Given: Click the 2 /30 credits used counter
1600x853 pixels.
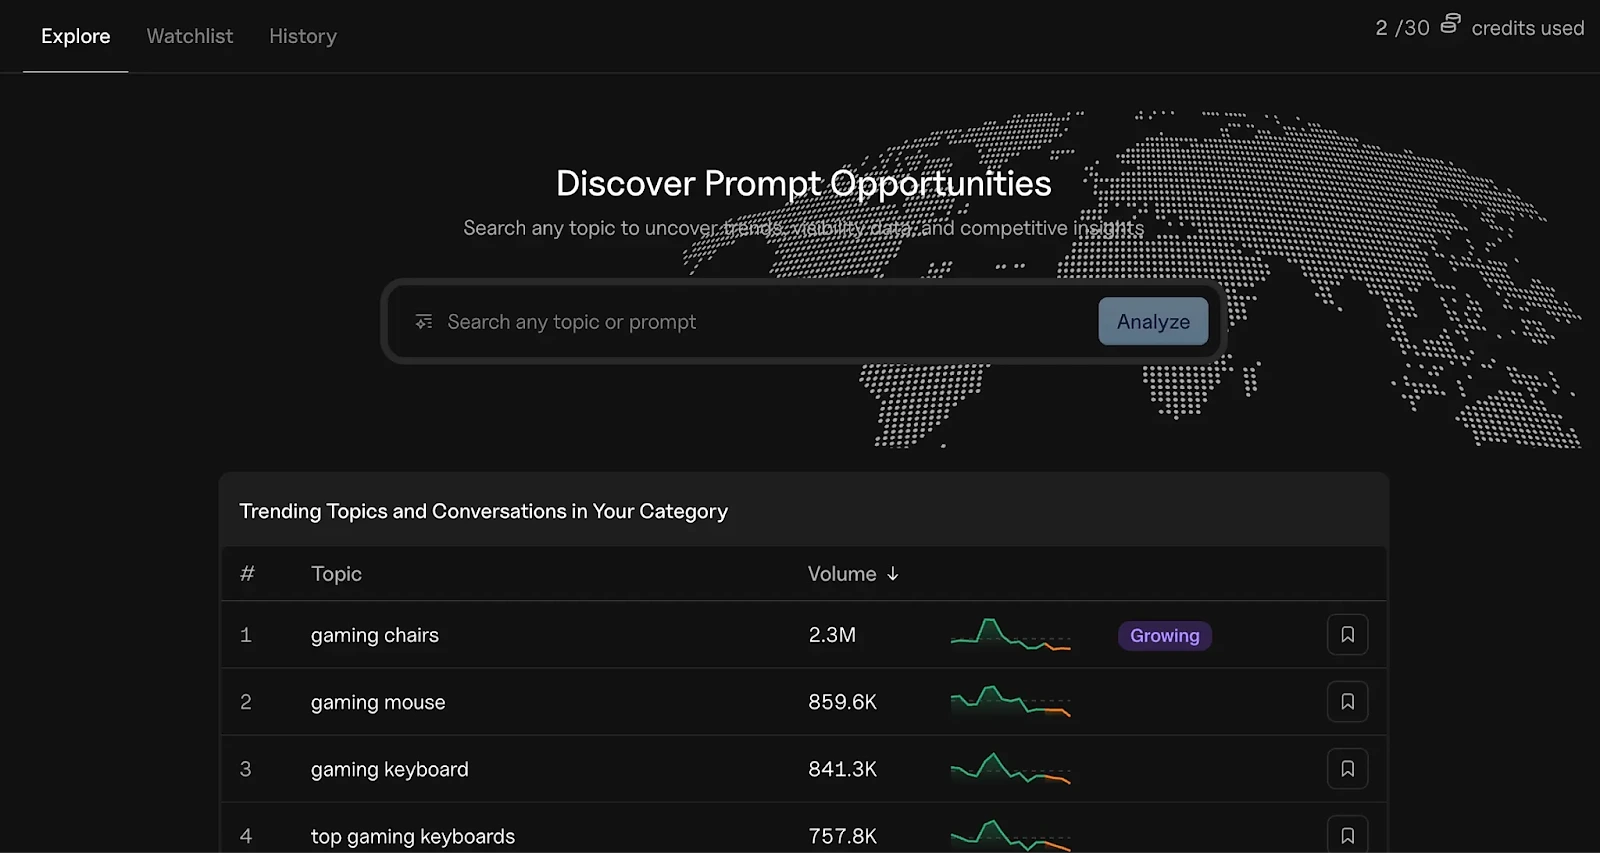Looking at the screenshot, I should click(1479, 27).
